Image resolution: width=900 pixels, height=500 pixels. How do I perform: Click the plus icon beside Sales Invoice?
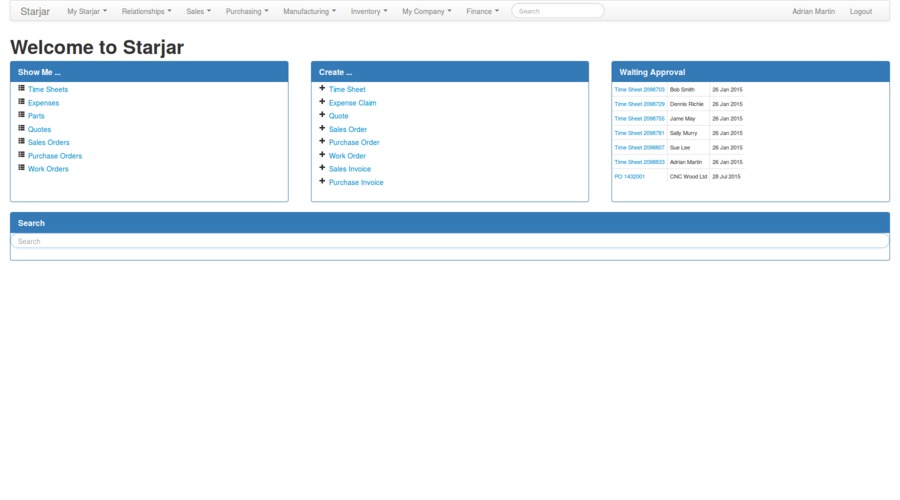(x=322, y=168)
